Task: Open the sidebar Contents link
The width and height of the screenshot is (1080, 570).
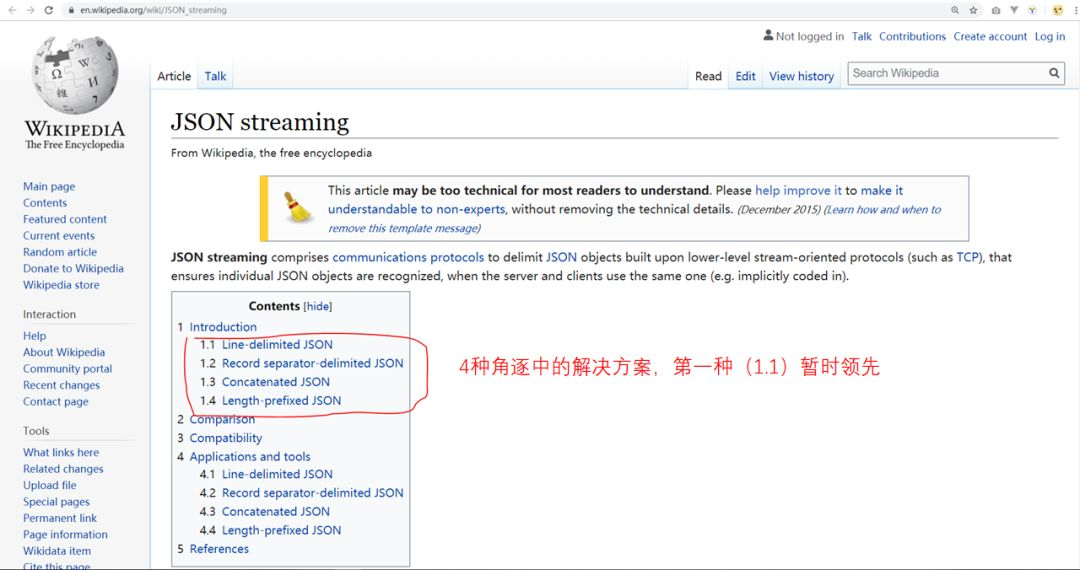Action: coord(45,203)
